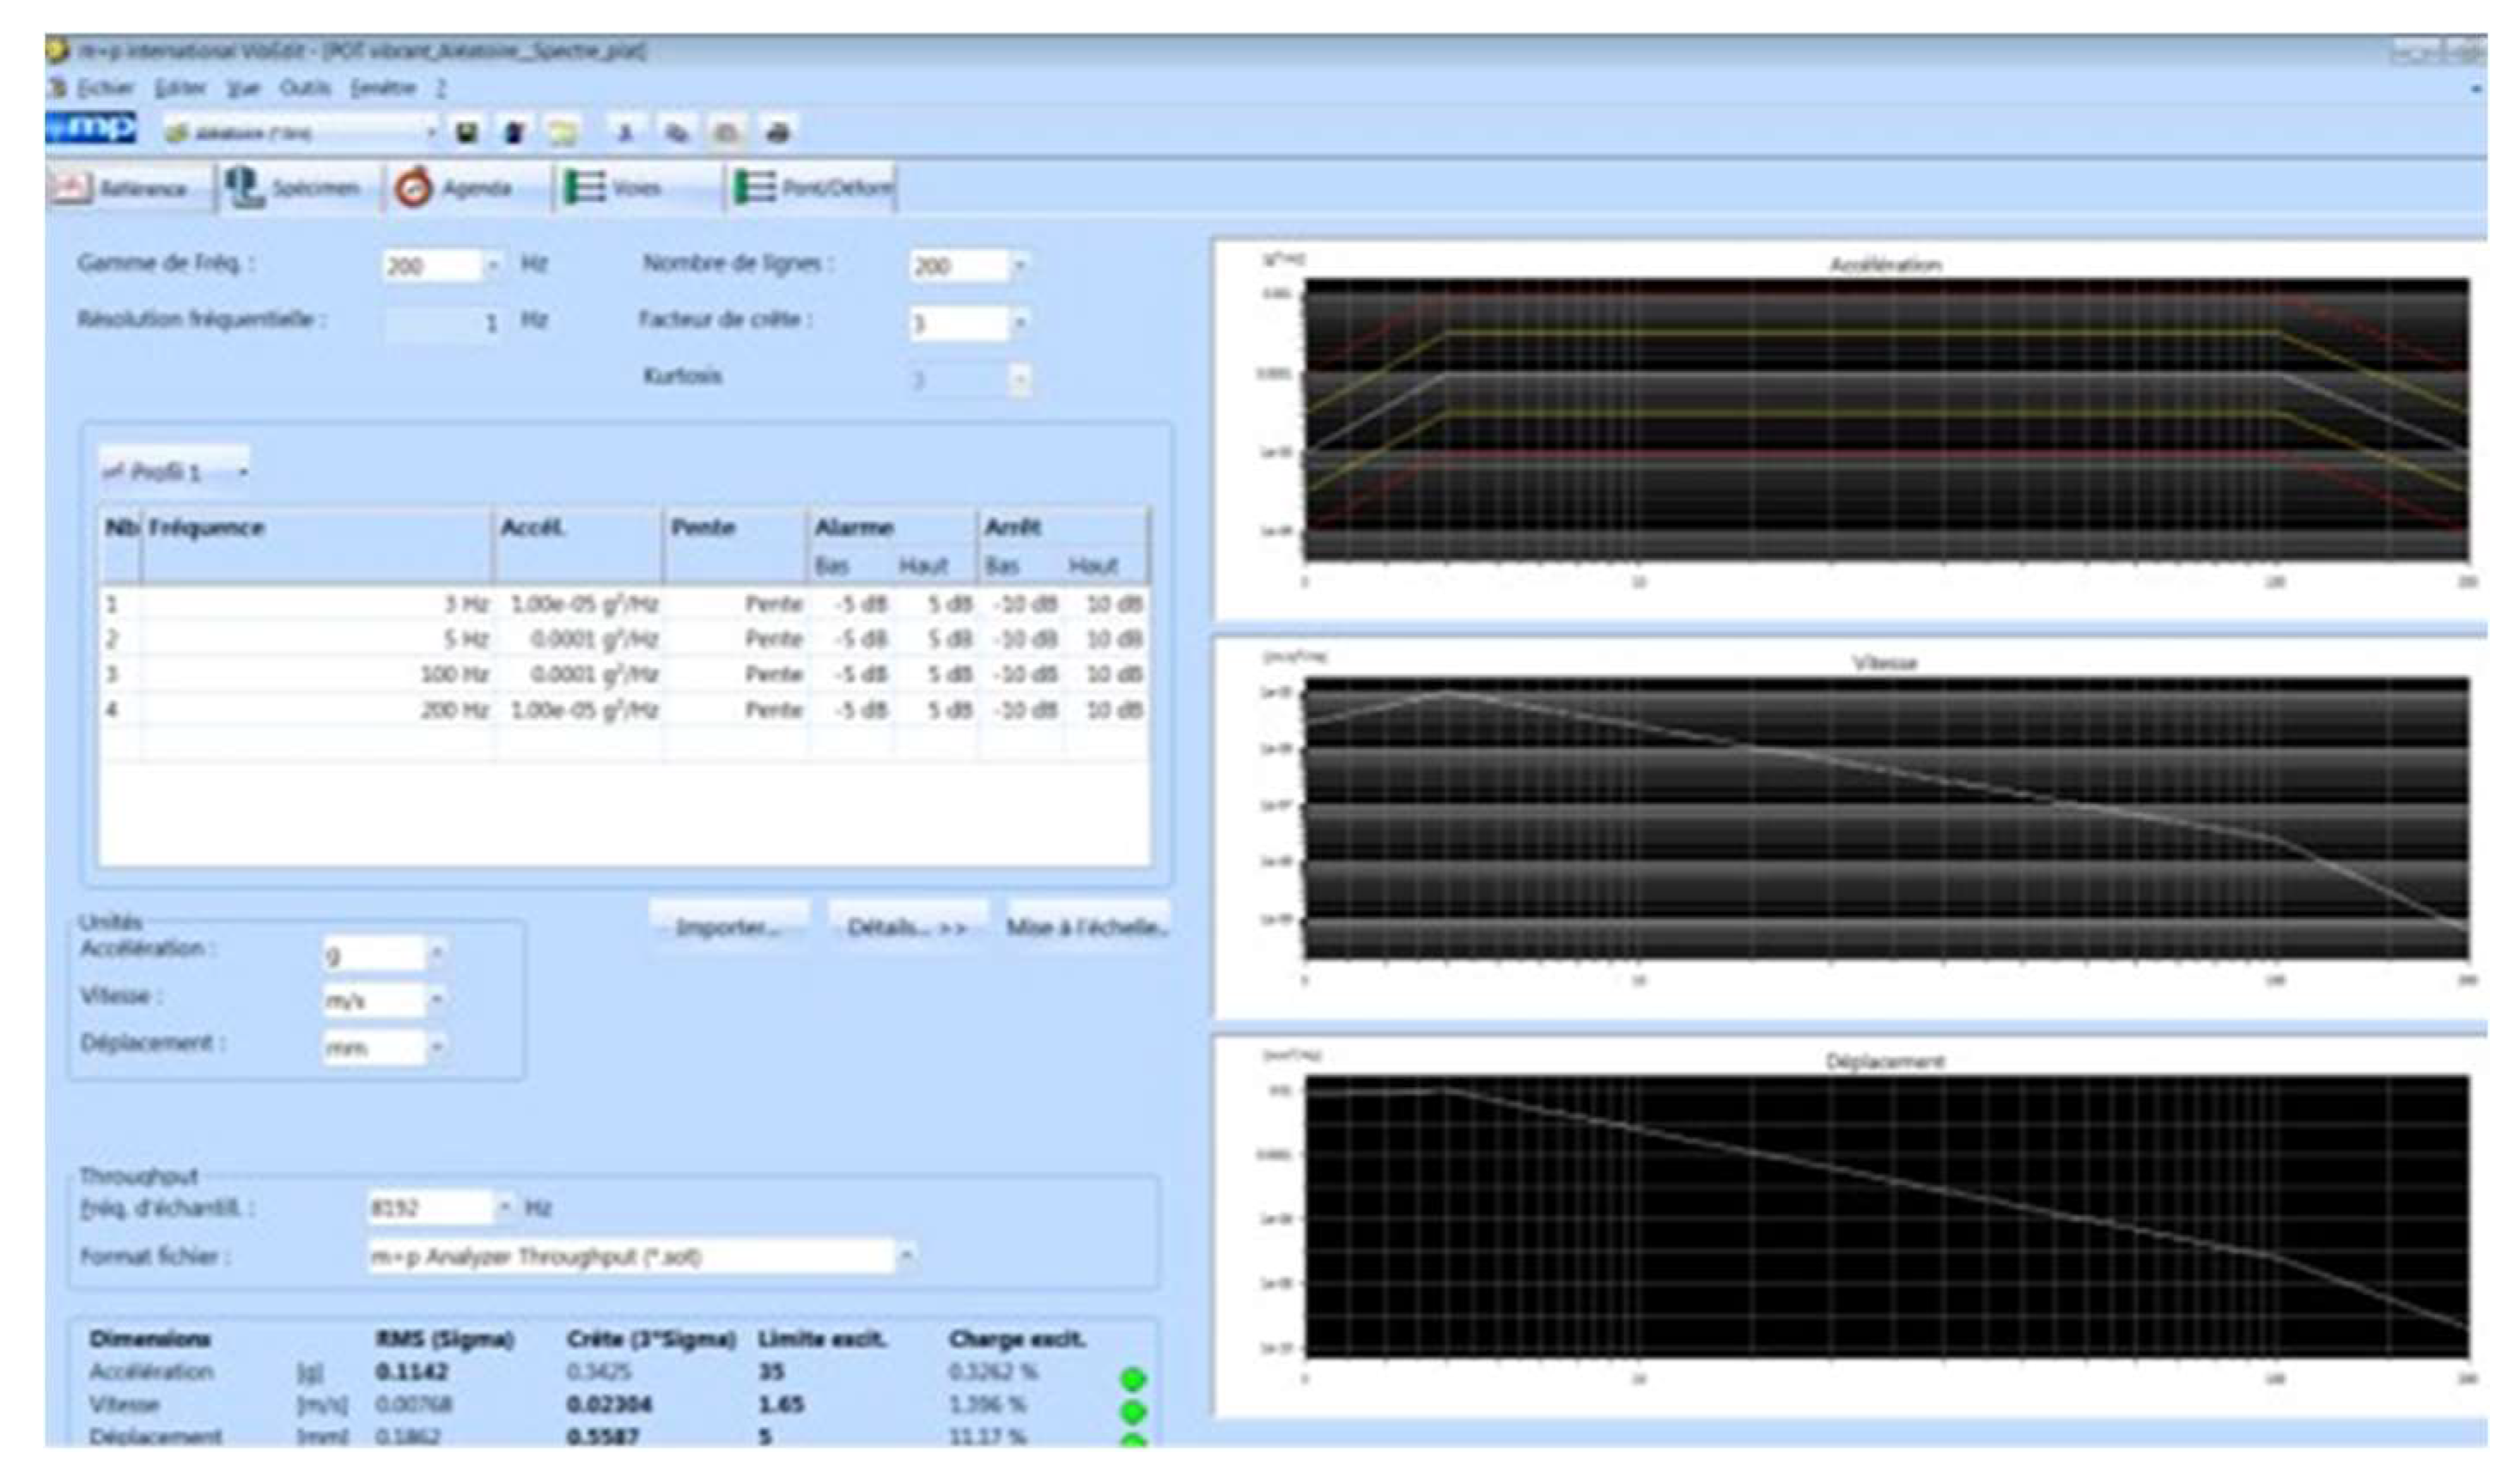
Task: Expand the Gamme de fréq. dropdown
Action: (493, 265)
